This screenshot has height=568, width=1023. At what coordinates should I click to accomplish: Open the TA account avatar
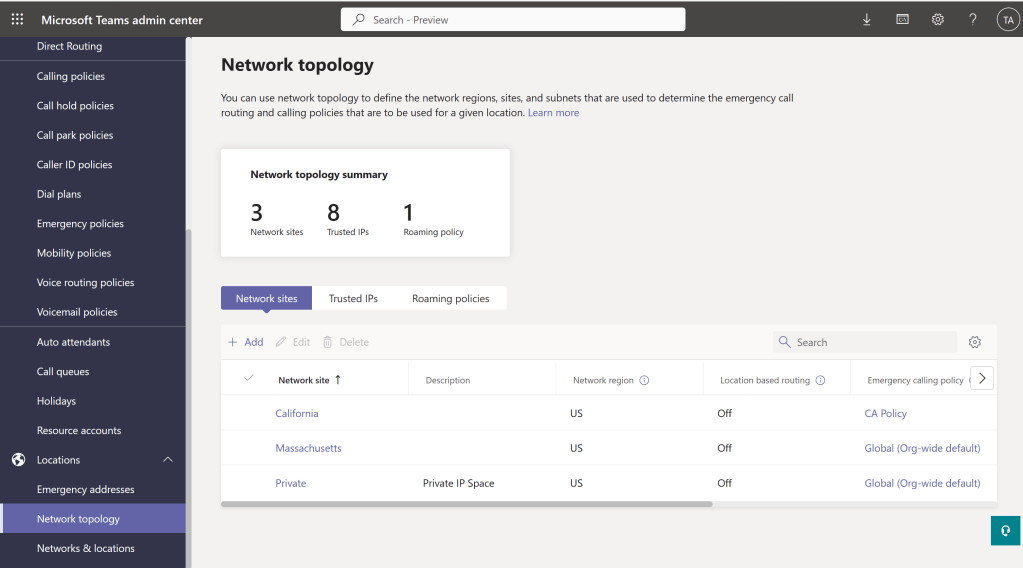(1007, 19)
